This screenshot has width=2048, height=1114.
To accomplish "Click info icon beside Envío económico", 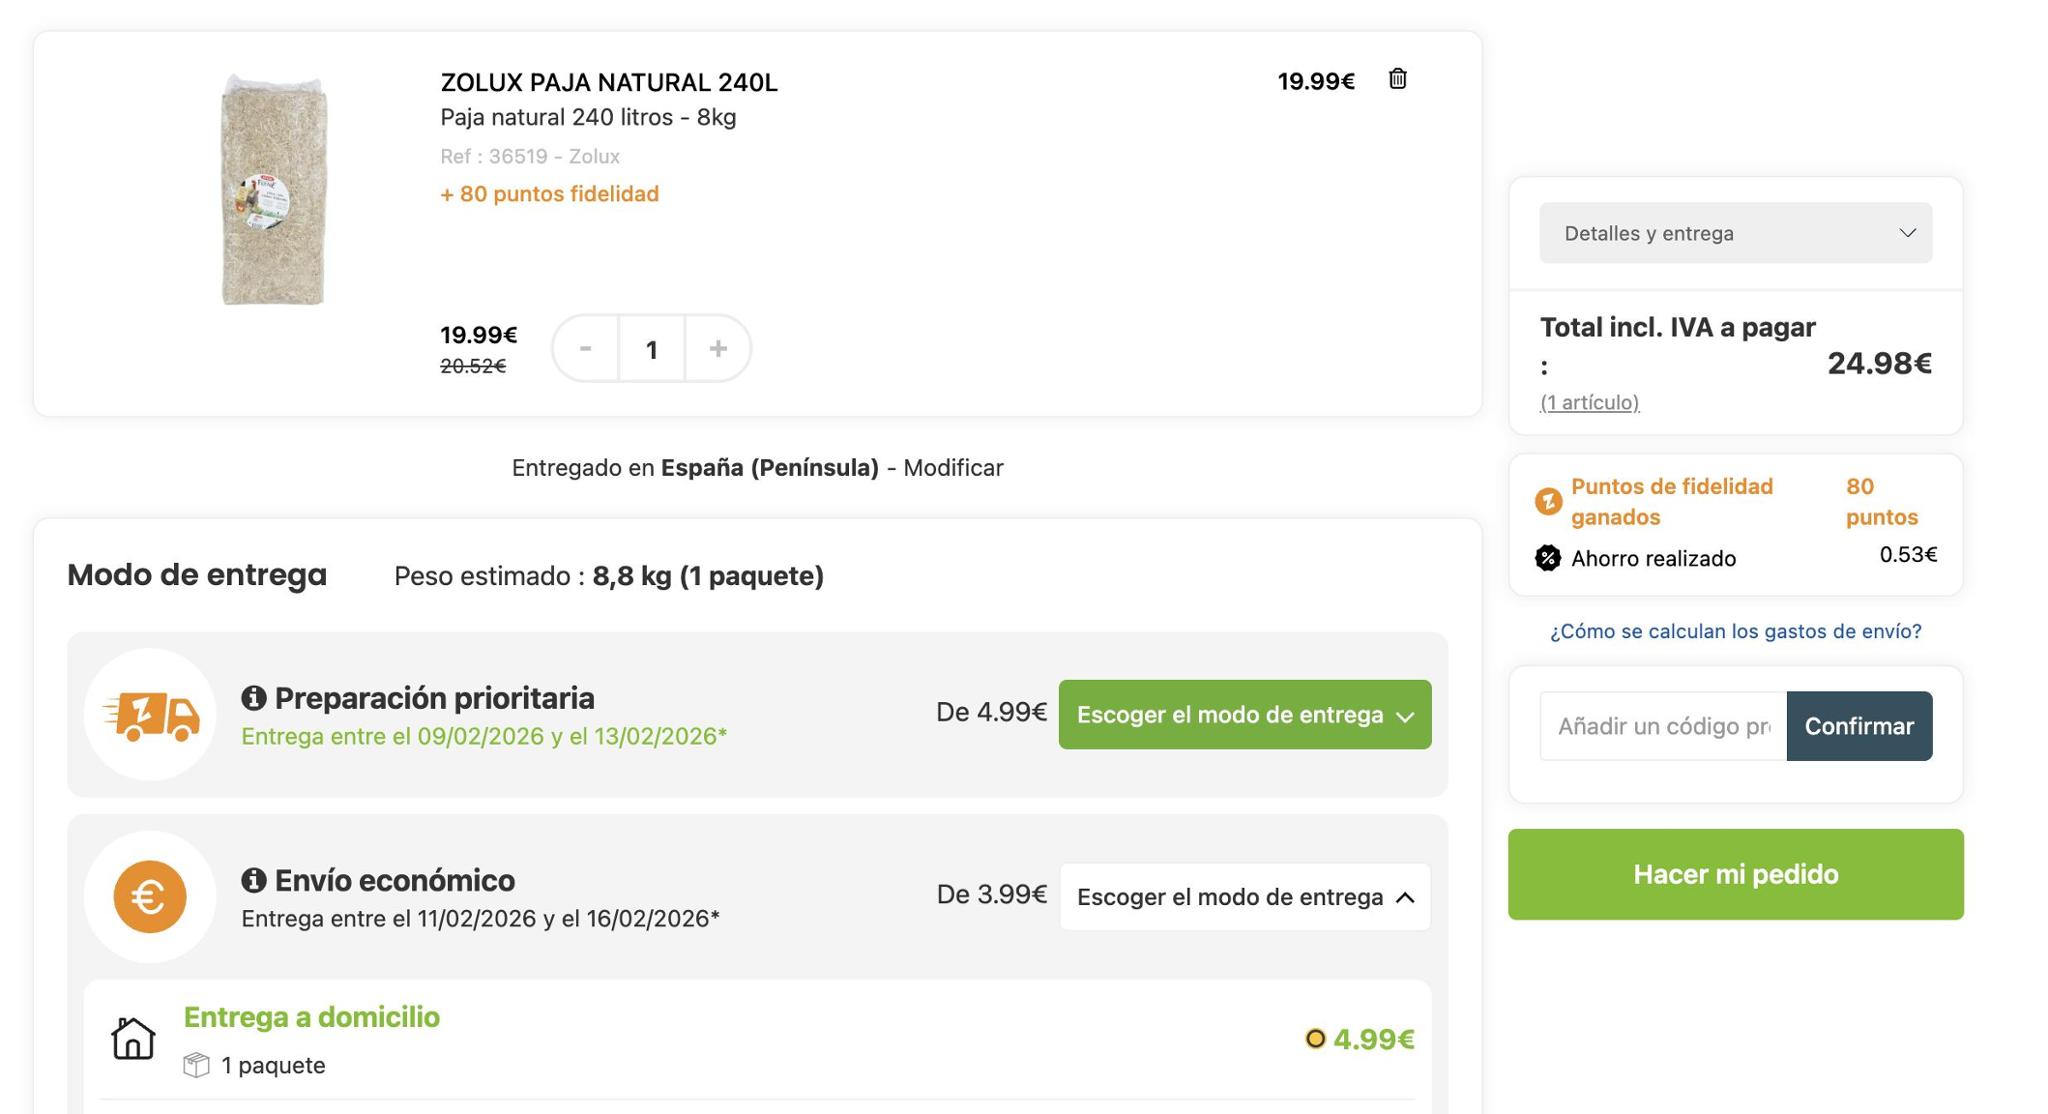I will [254, 880].
